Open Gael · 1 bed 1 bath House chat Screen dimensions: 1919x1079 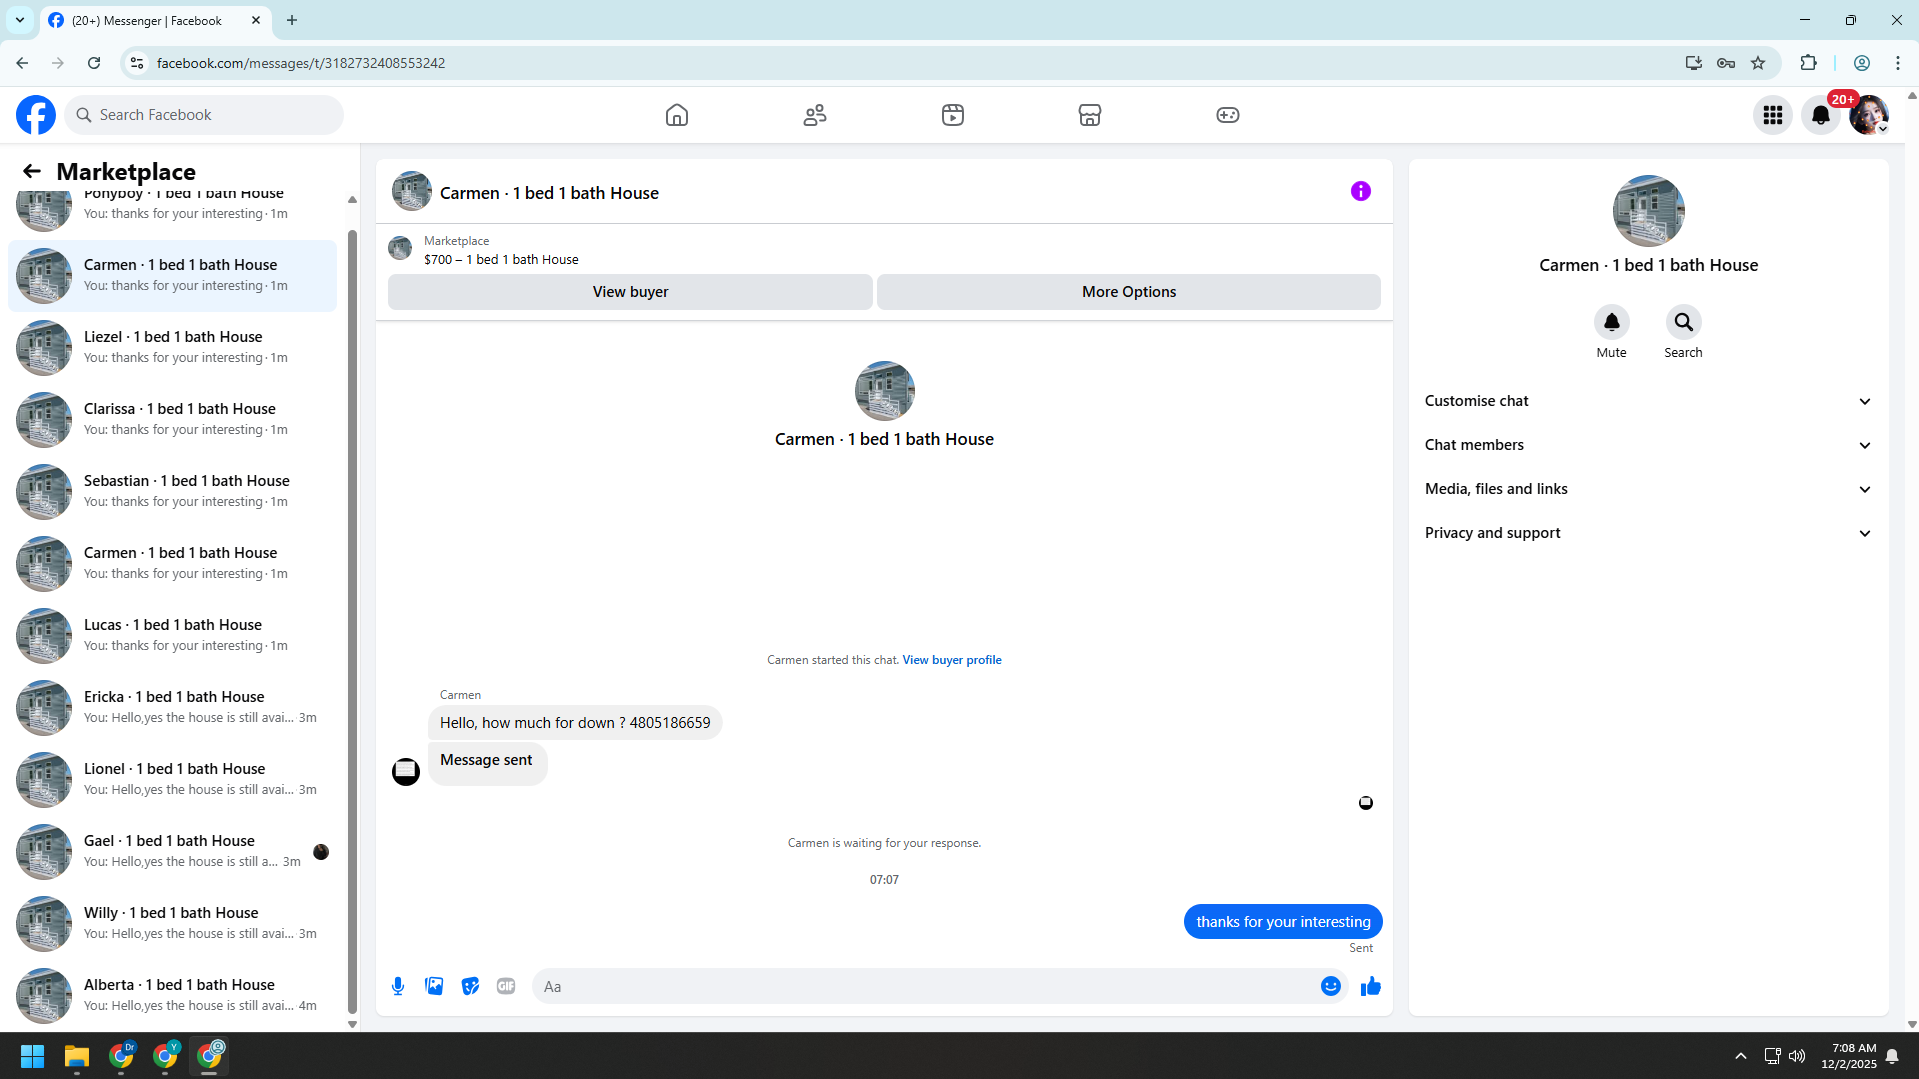[x=172, y=851]
